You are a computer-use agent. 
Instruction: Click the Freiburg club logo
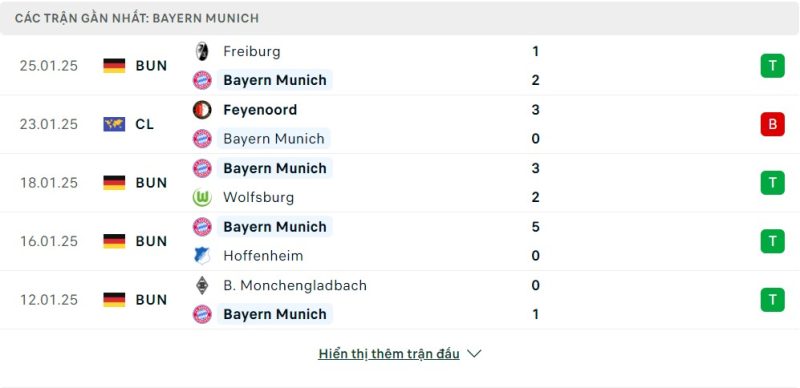pyautogui.click(x=202, y=51)
